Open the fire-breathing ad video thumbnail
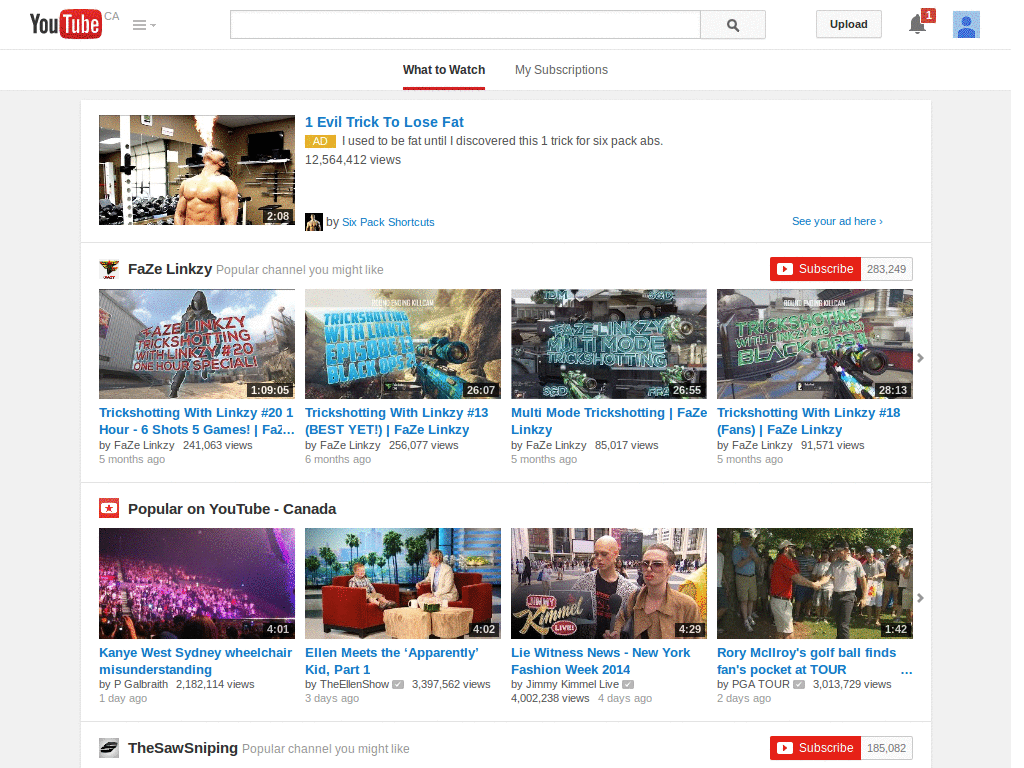Viewport: 1024px width, 768px height. (x=197, y=170)
